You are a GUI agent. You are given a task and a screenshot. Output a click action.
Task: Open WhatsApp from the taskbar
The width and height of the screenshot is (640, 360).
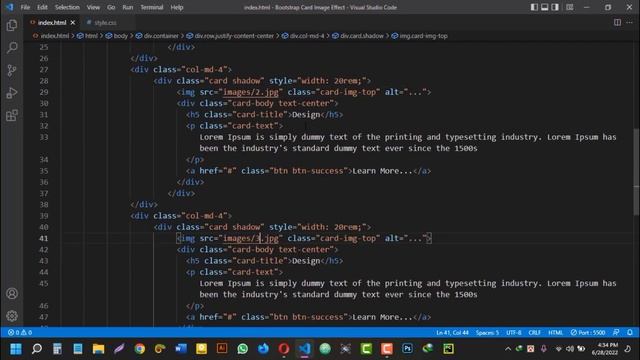coord(242,349)
